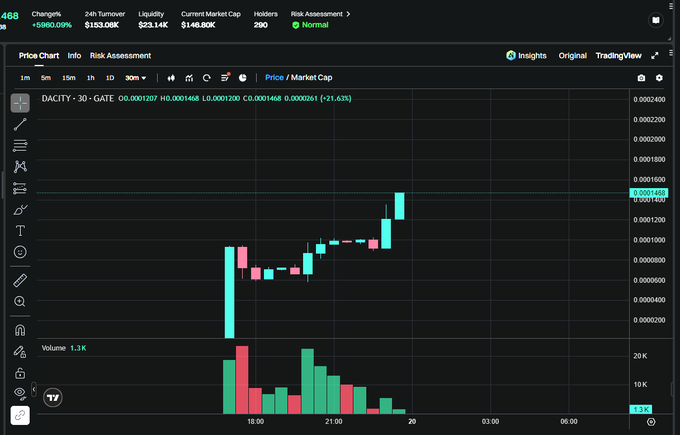Click the $23.14K liquidity value
This screenshot has width=680, height=435.
(153, 25)
